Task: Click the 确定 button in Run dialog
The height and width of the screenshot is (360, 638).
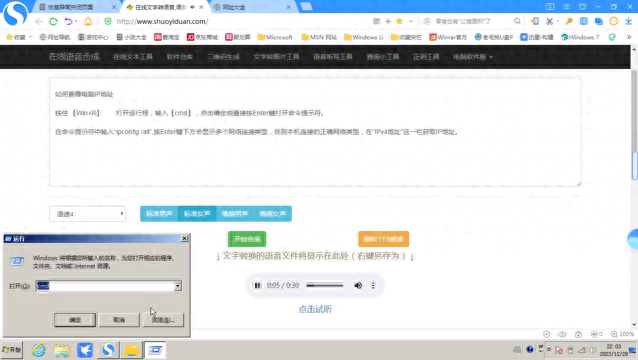Action: 75,320
